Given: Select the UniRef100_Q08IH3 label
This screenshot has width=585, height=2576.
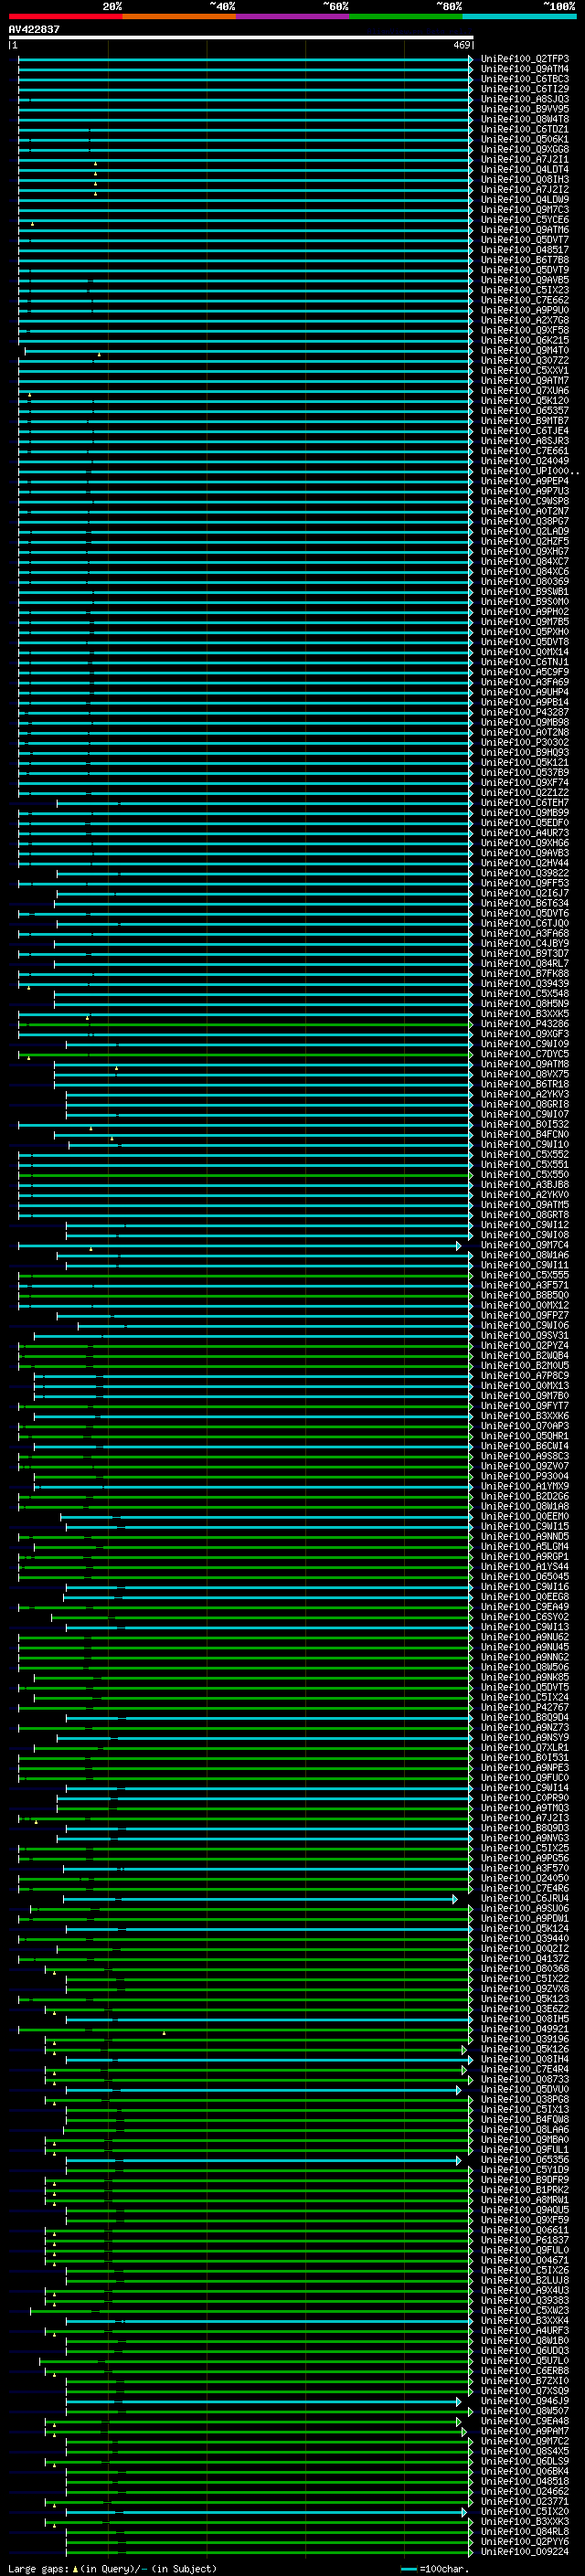Looking at the screenshot, I should point(525,179).
